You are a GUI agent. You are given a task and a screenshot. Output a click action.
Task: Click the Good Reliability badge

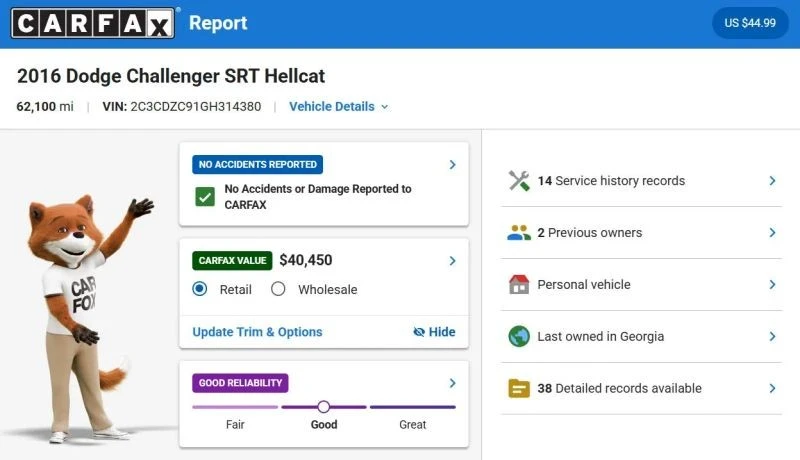(240, 383)
